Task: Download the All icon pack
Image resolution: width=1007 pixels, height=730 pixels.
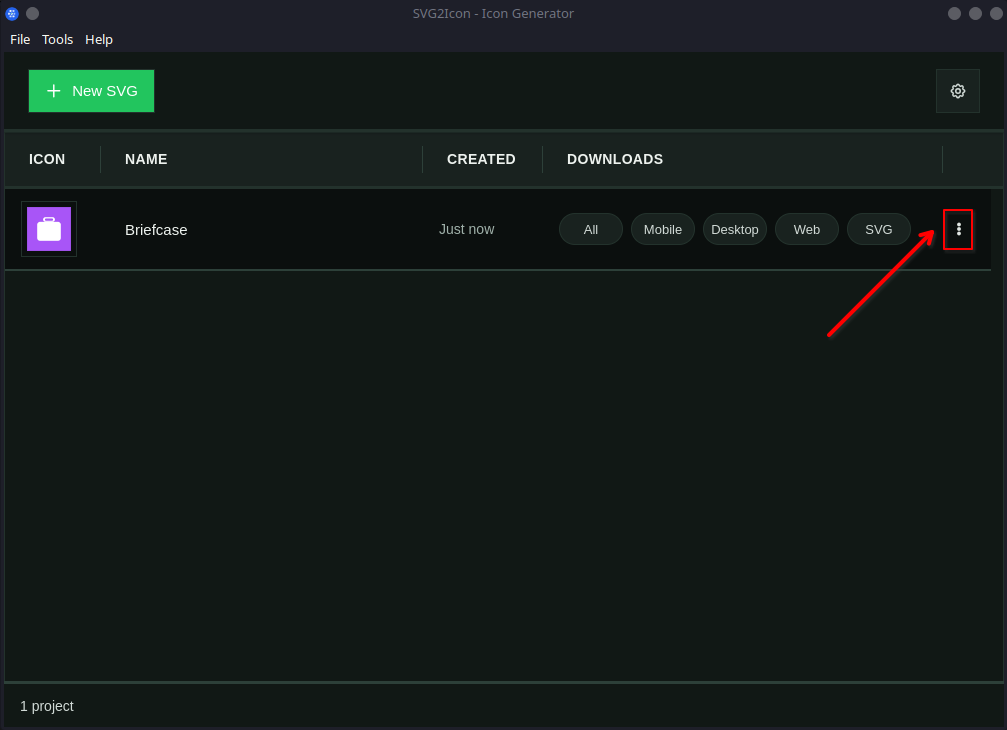Action: (x=590, y=229)
